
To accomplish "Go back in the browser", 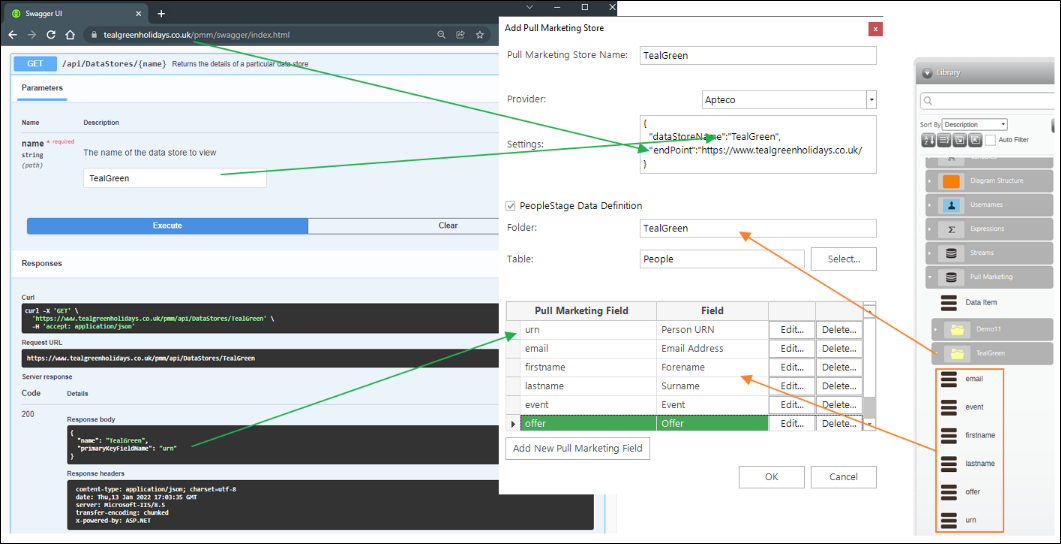I will pos(12,35).
